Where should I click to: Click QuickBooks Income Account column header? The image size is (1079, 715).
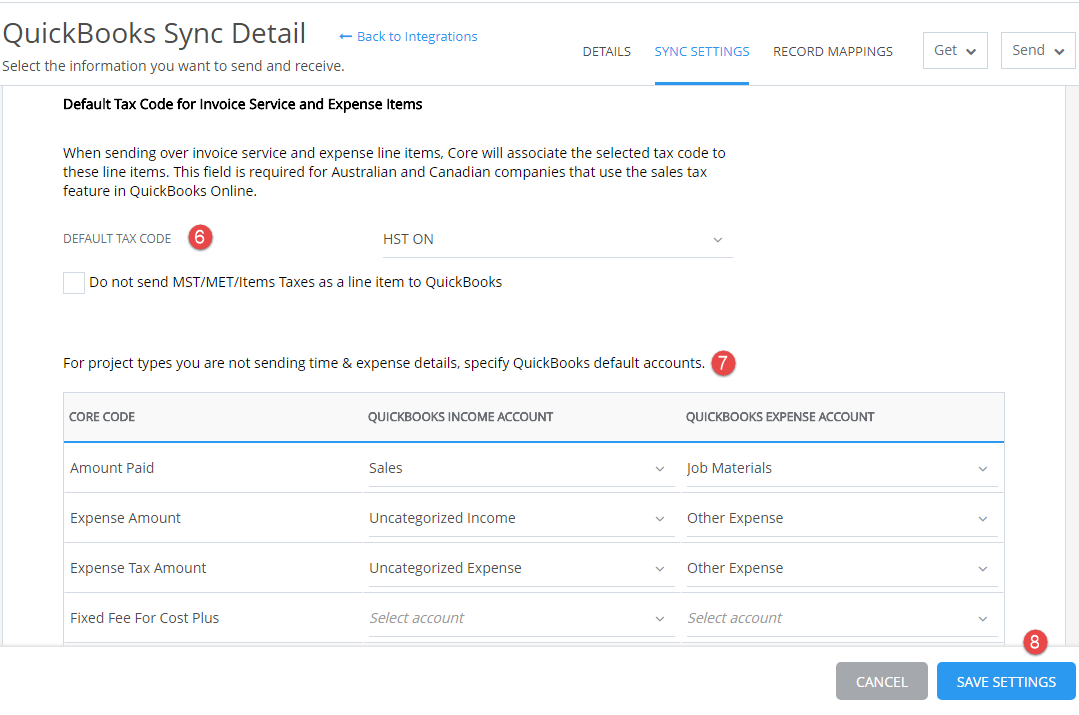[460, 417]
